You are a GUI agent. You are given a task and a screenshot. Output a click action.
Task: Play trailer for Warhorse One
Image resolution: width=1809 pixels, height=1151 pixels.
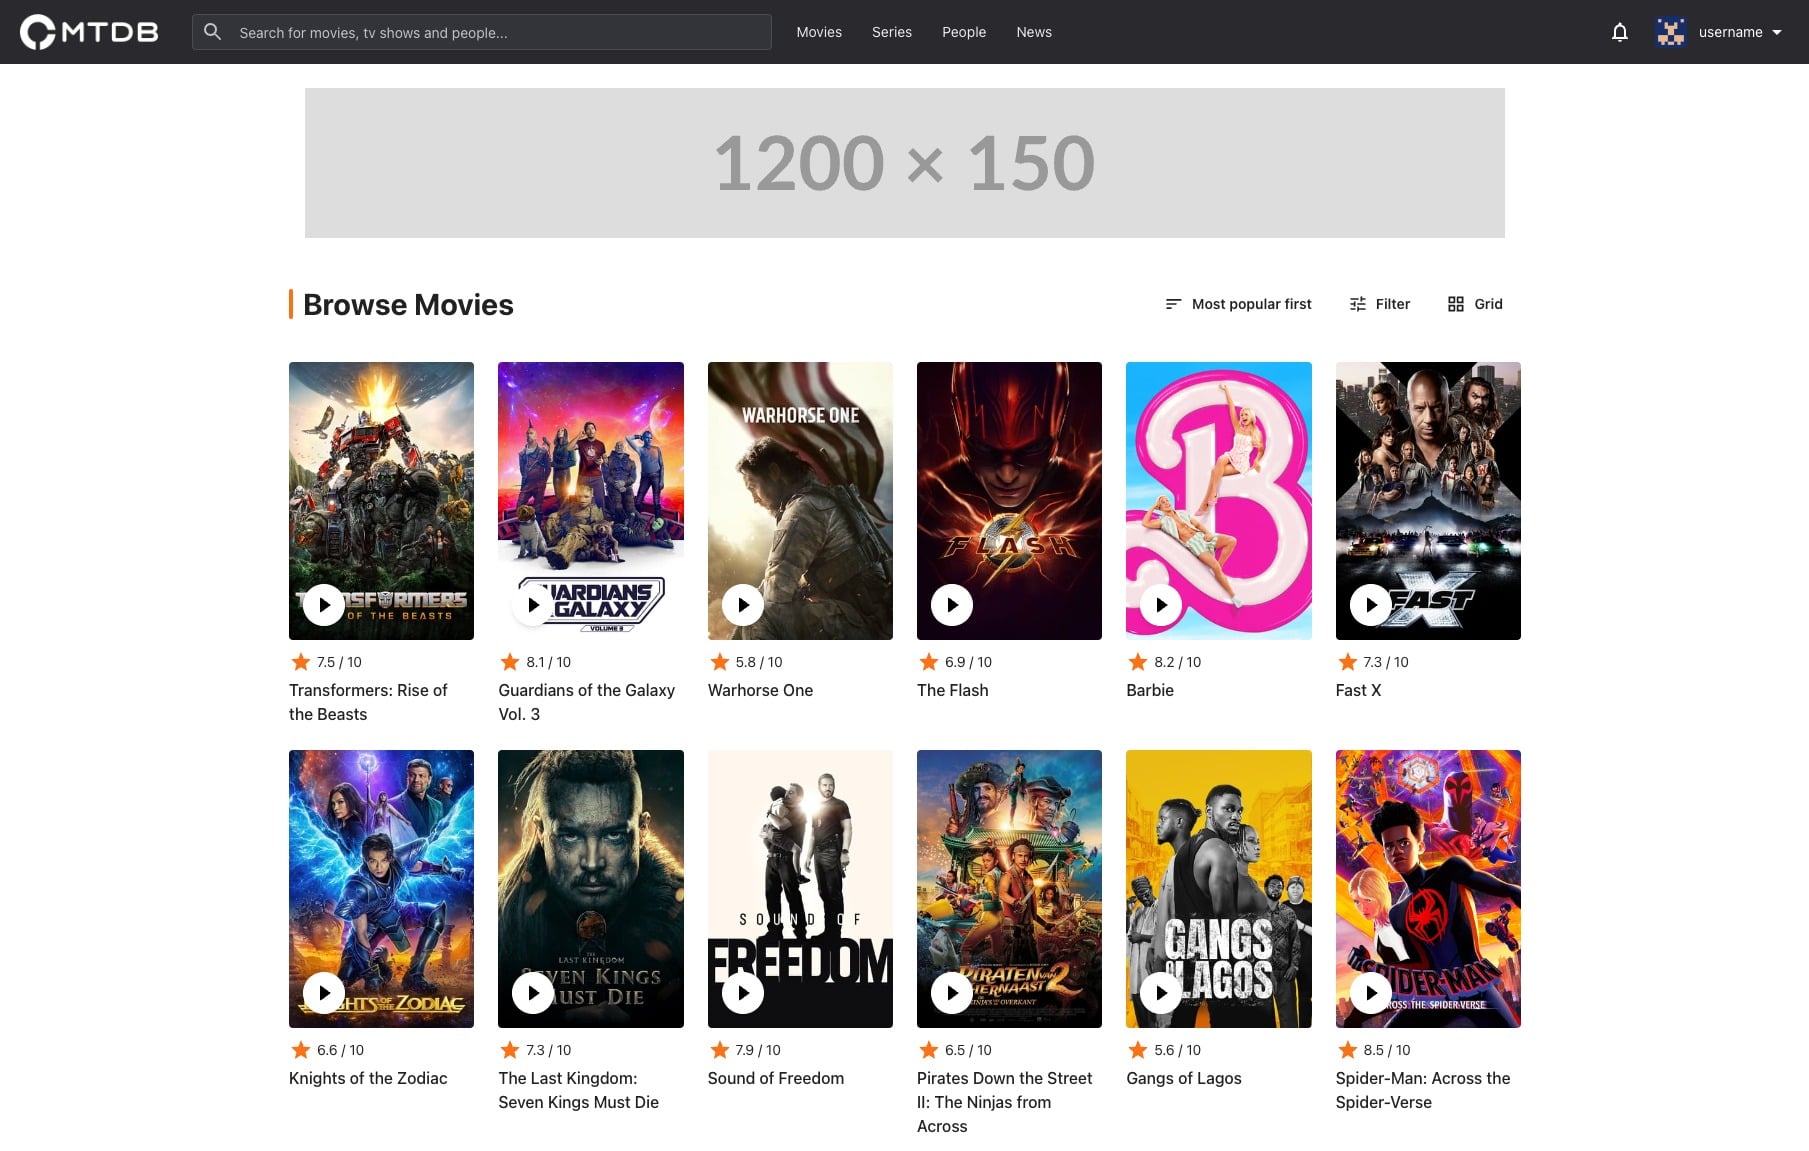[x=743, y=605]
